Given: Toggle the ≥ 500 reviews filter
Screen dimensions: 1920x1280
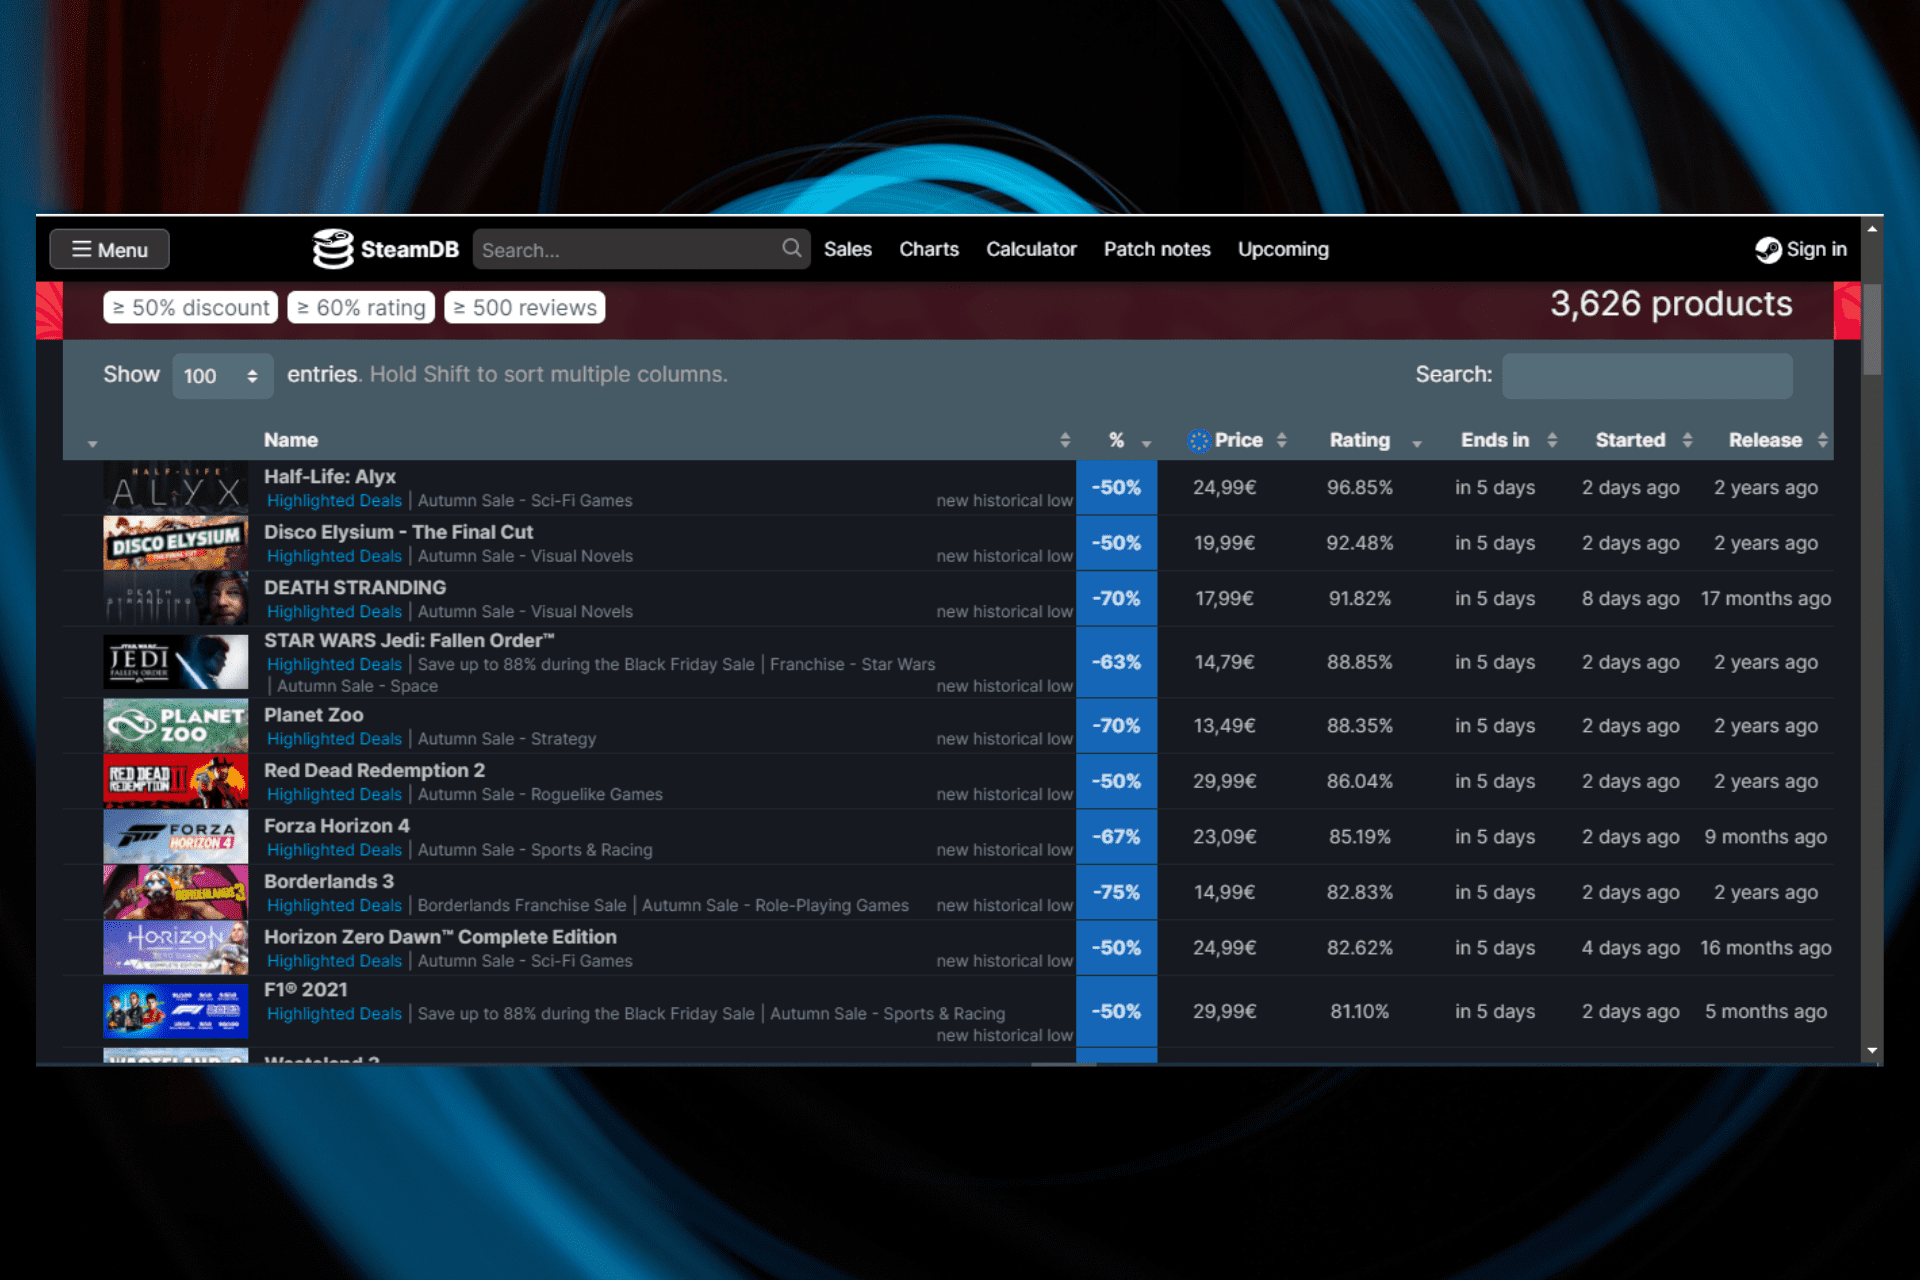Looking at the screenshot, I should [524, 307].
